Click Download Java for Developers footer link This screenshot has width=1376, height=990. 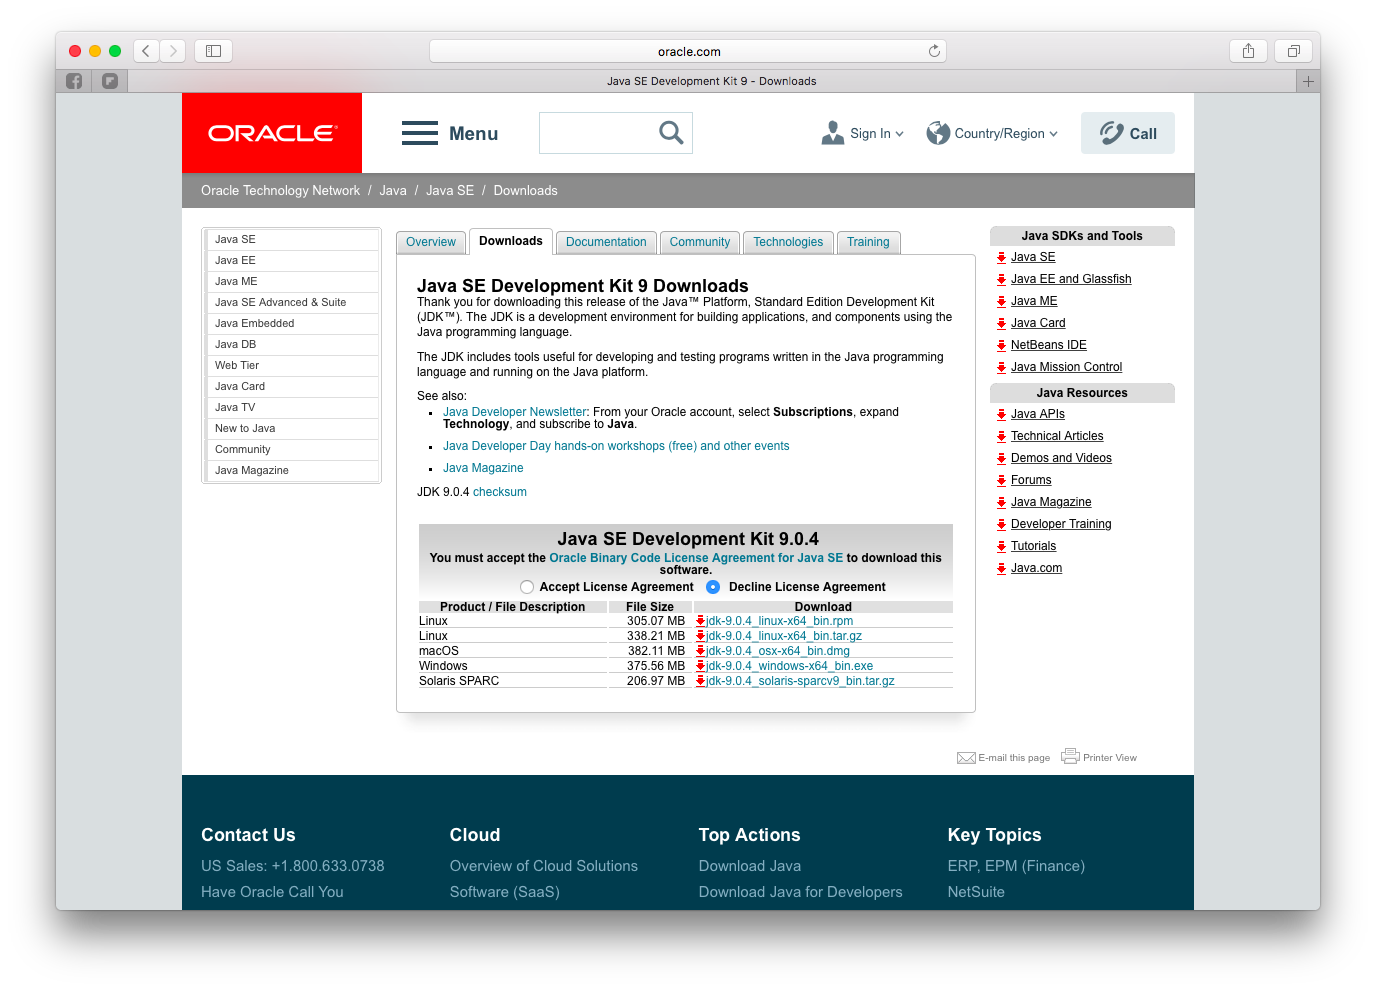800,892
